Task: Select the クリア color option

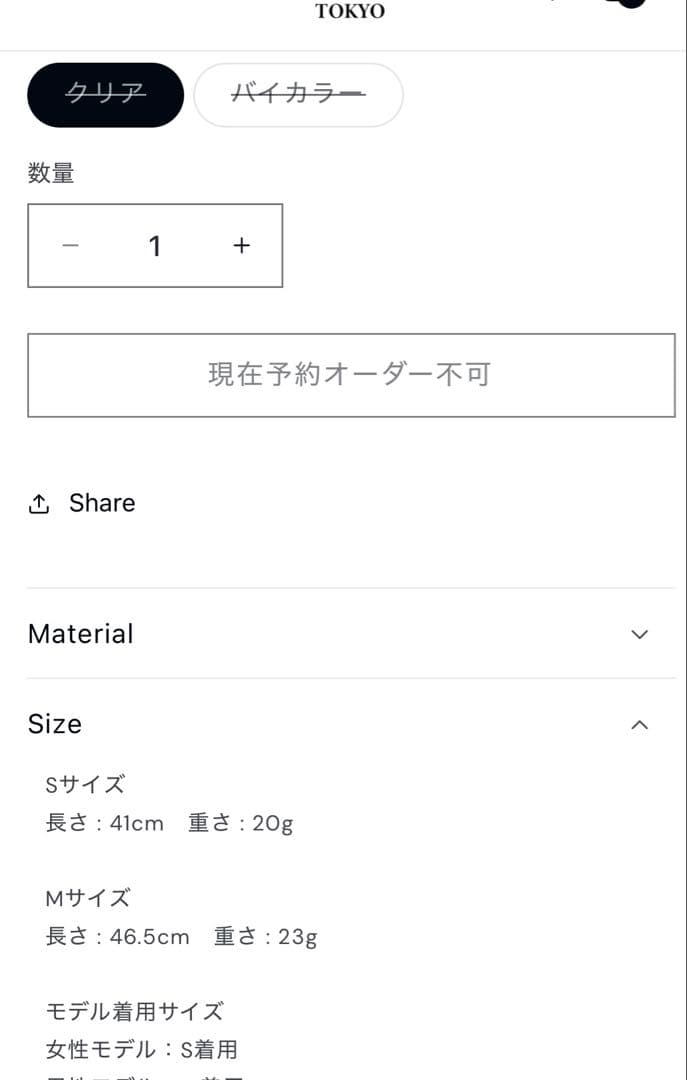Action: 105,95
